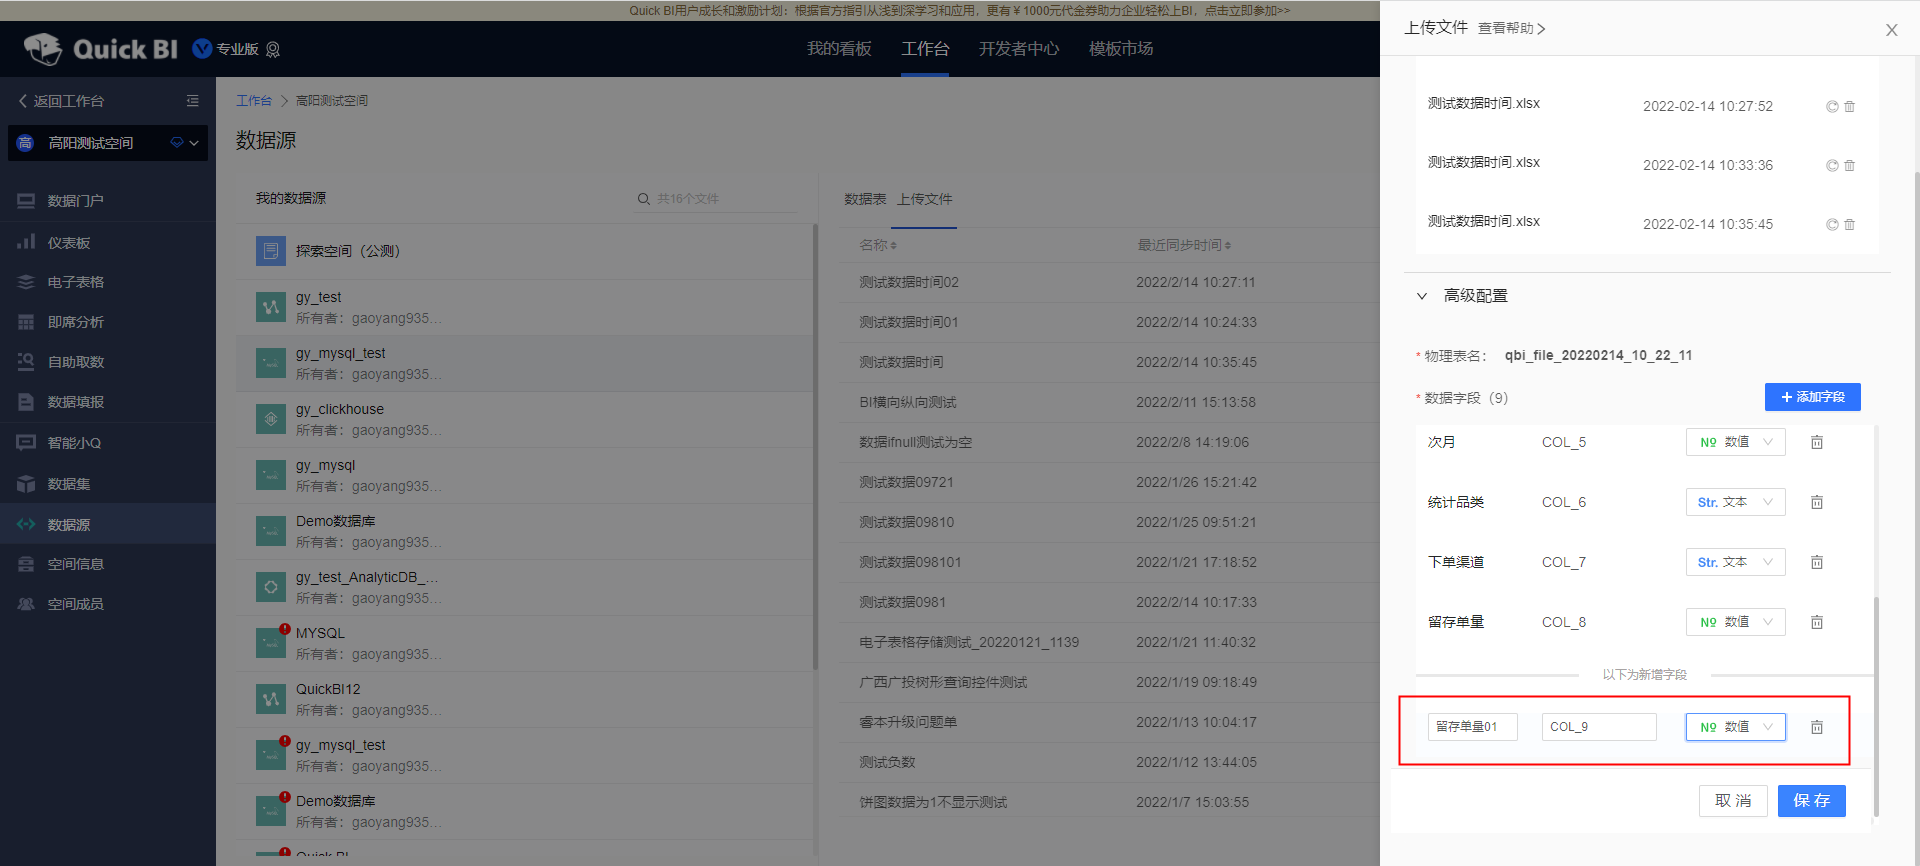Click the 工作台 breadcrumb link

(254, 101)
